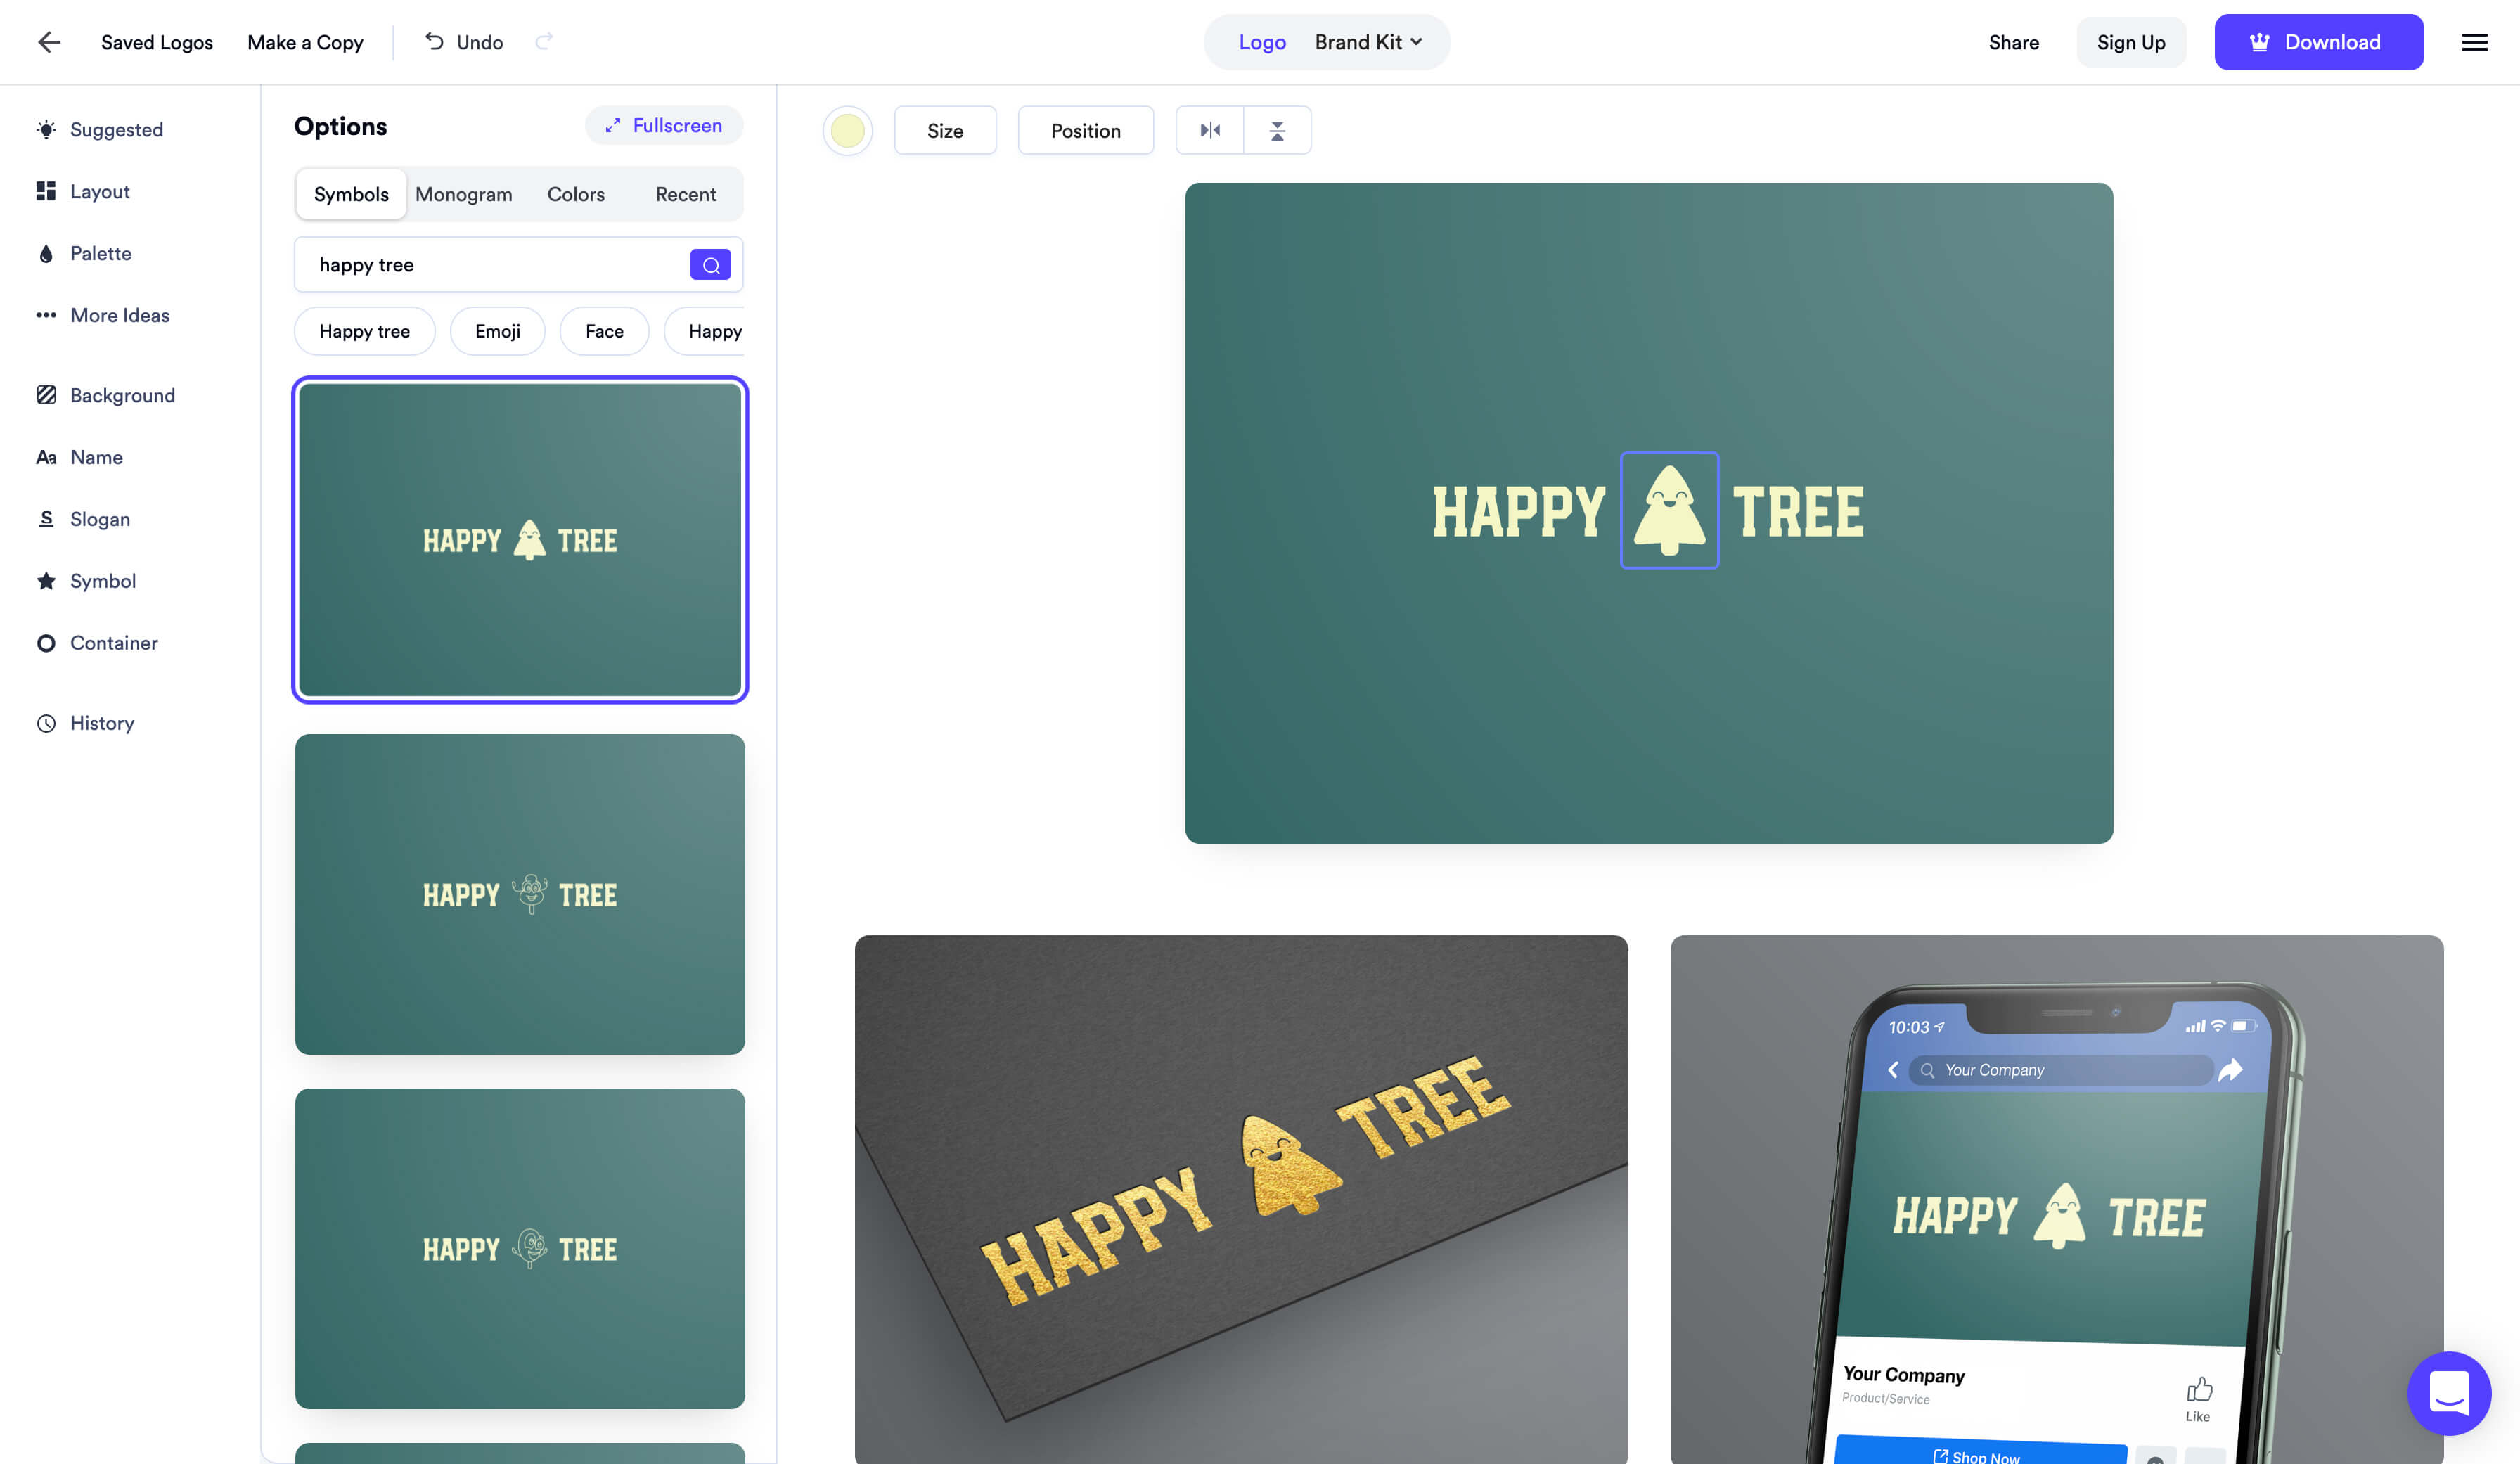Image resolution: width=2520 pixels, height=1464 pixels.
Task: Click the Fullscreen toggle button
Action: [664, 125]
